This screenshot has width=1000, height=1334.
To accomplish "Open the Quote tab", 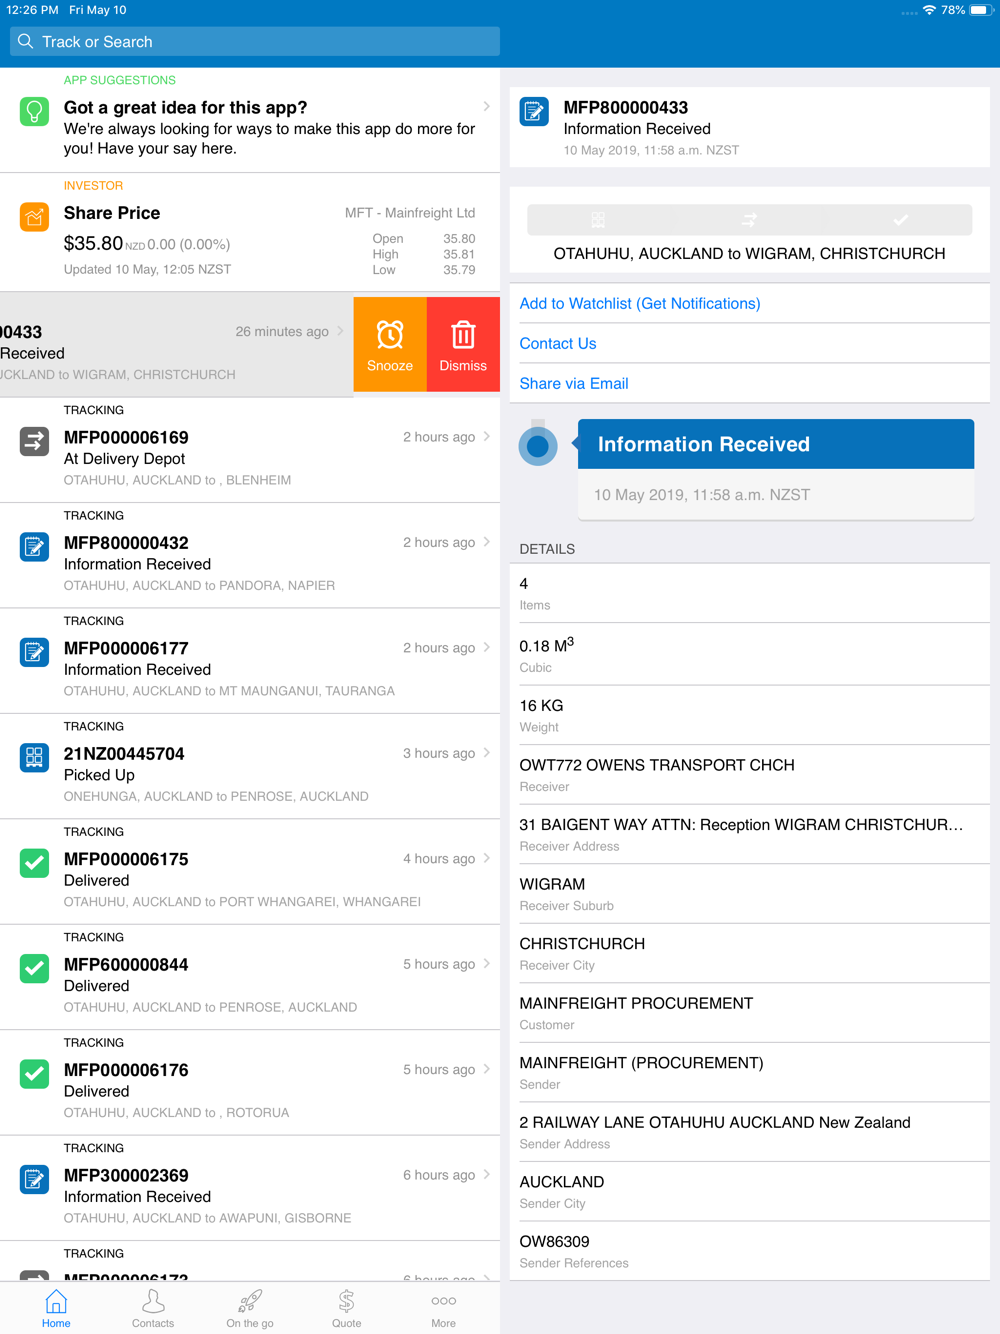I will [347, 1308].
